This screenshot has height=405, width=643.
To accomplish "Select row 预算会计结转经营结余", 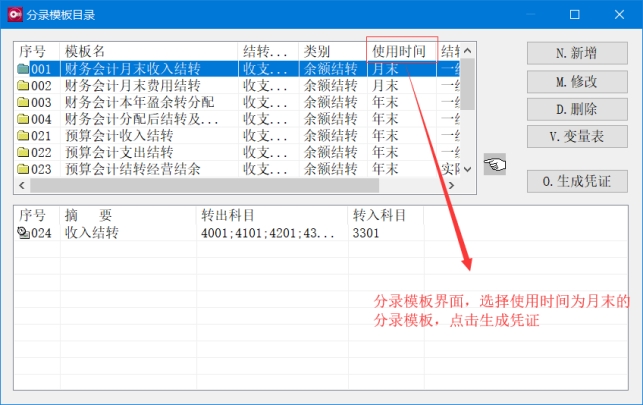I will [237, 169].
